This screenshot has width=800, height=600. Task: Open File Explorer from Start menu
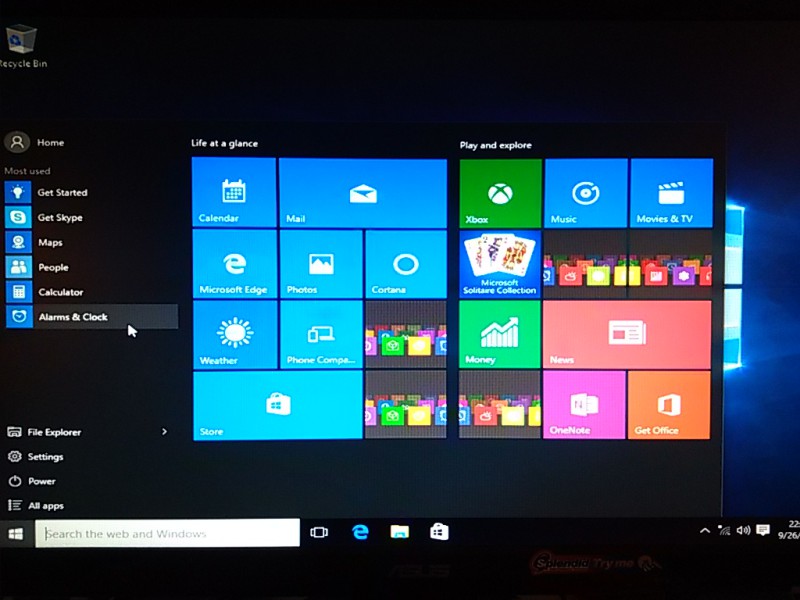point(44,432)
